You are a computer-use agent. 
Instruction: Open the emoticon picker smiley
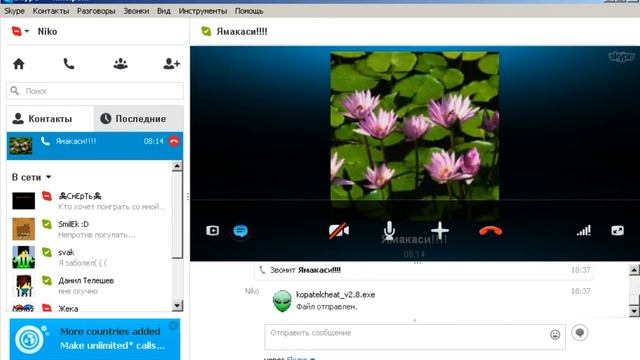coord(555,335)
